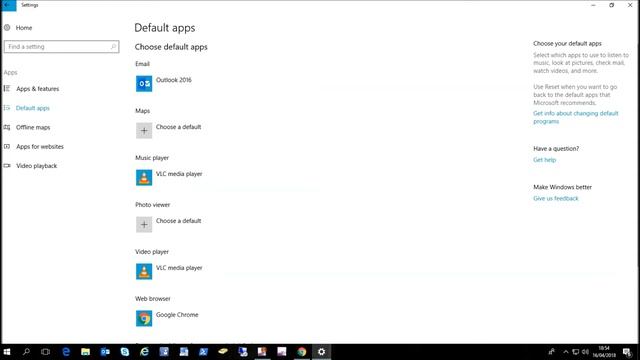640x360 pixels.
Task: Click the Choose default apps subheading
Action: pyautogui.click(x=171, y=47)
